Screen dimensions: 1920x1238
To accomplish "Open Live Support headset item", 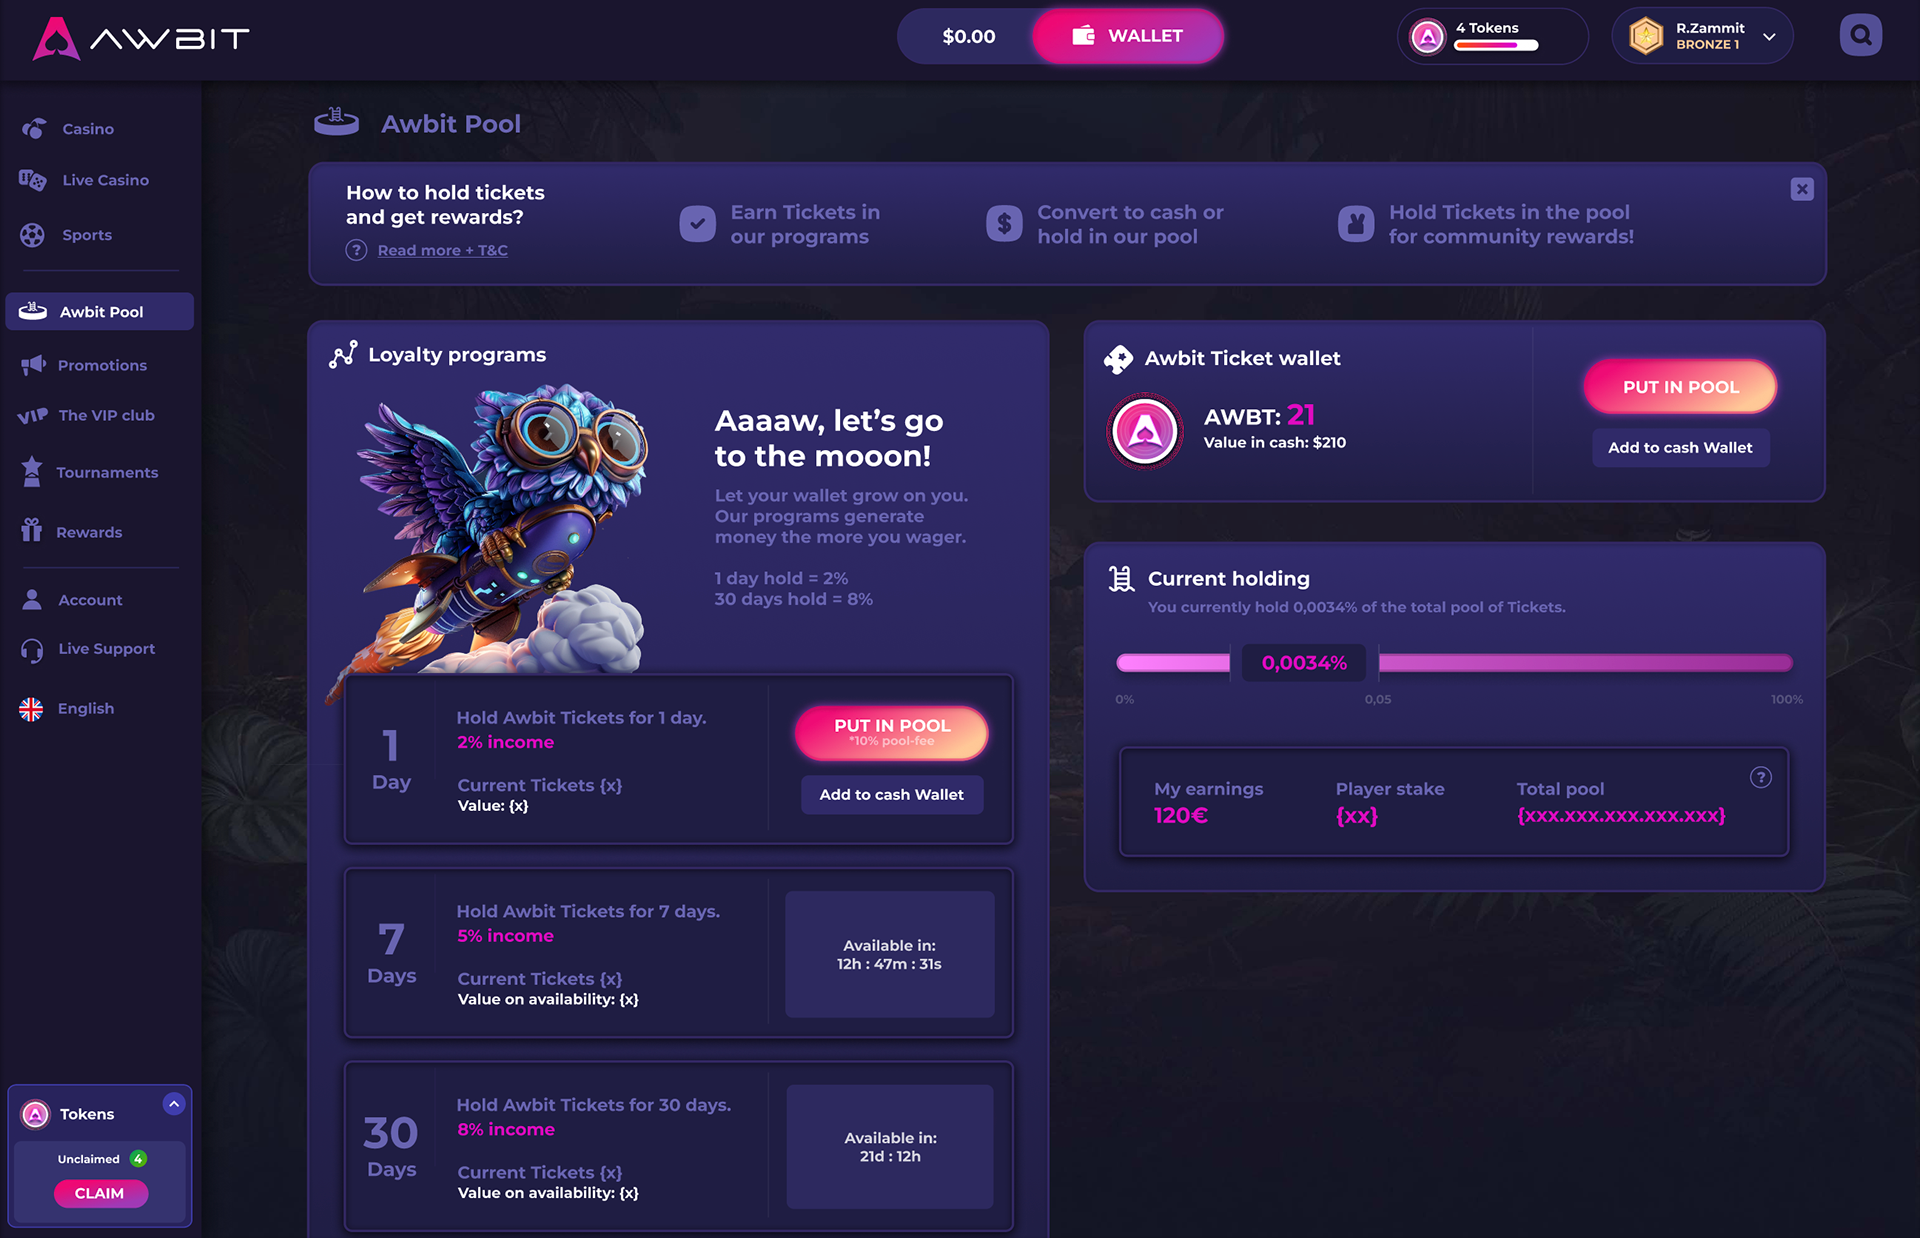I will click(88, 649).
